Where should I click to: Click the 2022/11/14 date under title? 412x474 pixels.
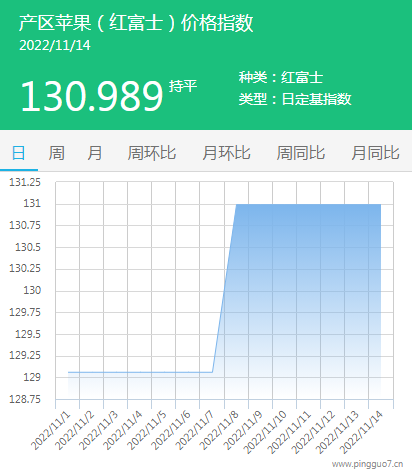coord(55,45)
